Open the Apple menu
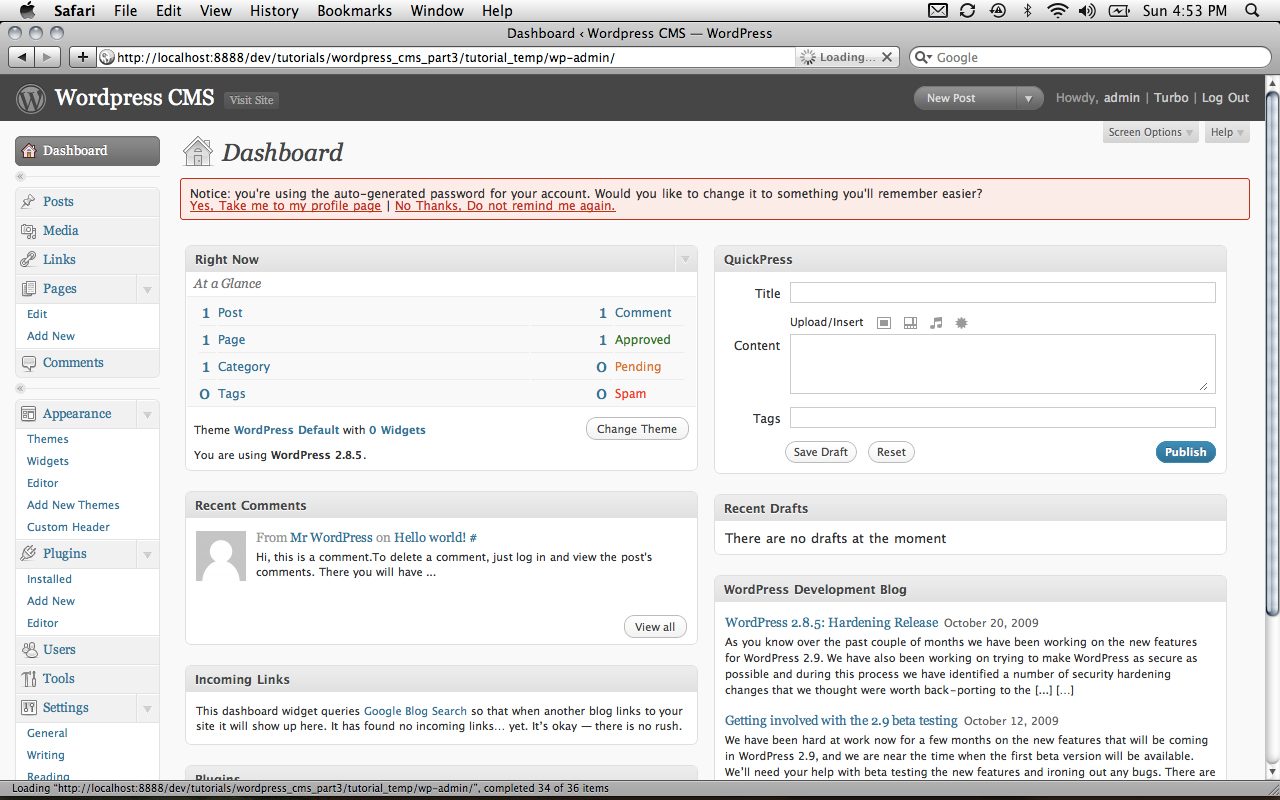Viewport: 1280px width, 800px height. [27, 11]
